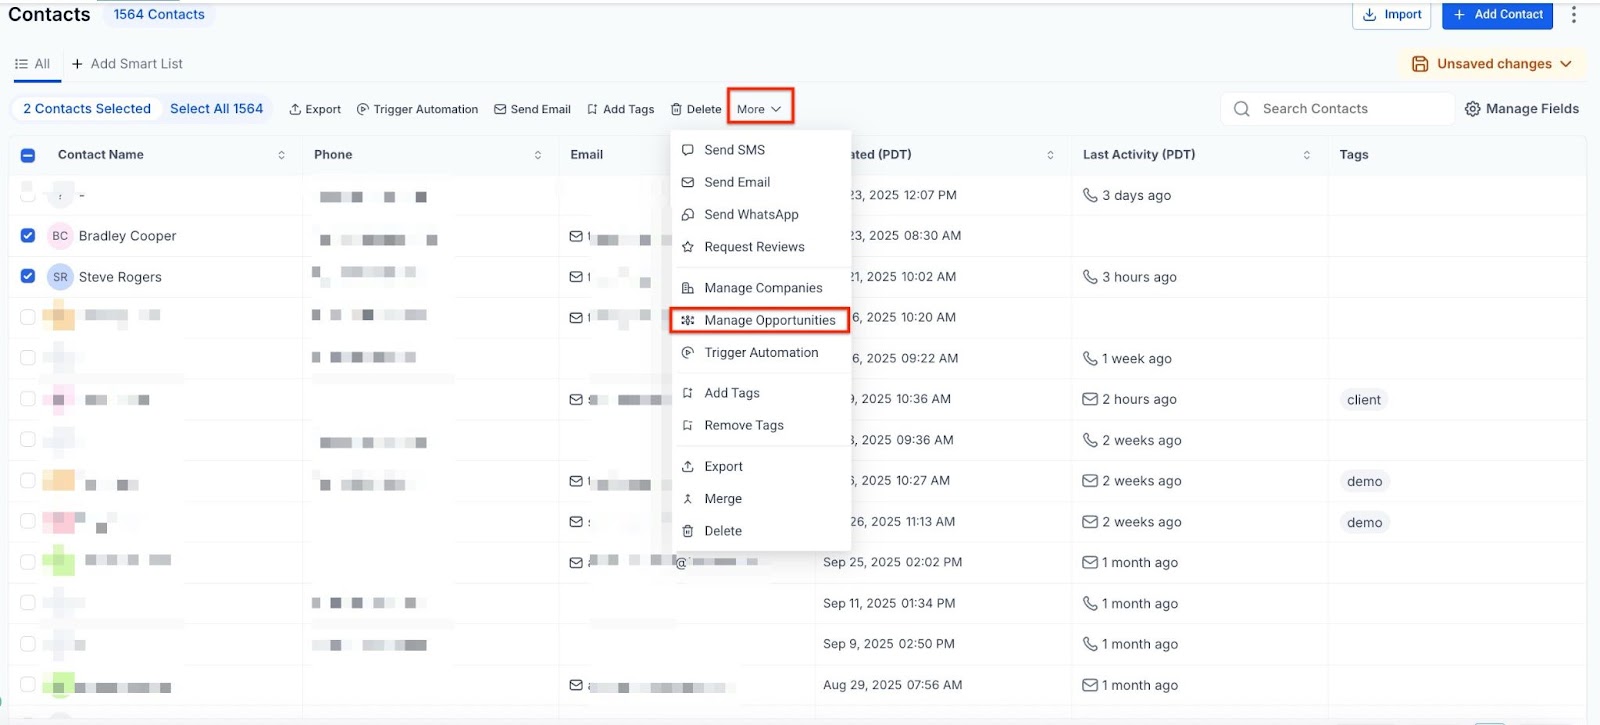Select Send WhatsApp in the dropdown menu
The height and width of the screenshot is (725, 1600).
click(751, 215)
